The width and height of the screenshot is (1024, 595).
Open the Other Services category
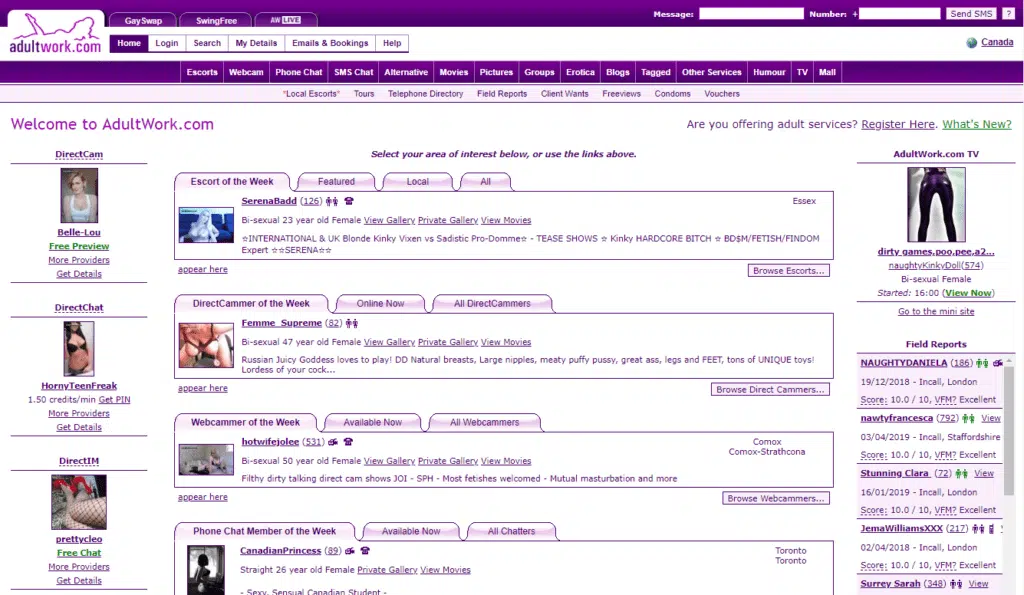point(711,72)
